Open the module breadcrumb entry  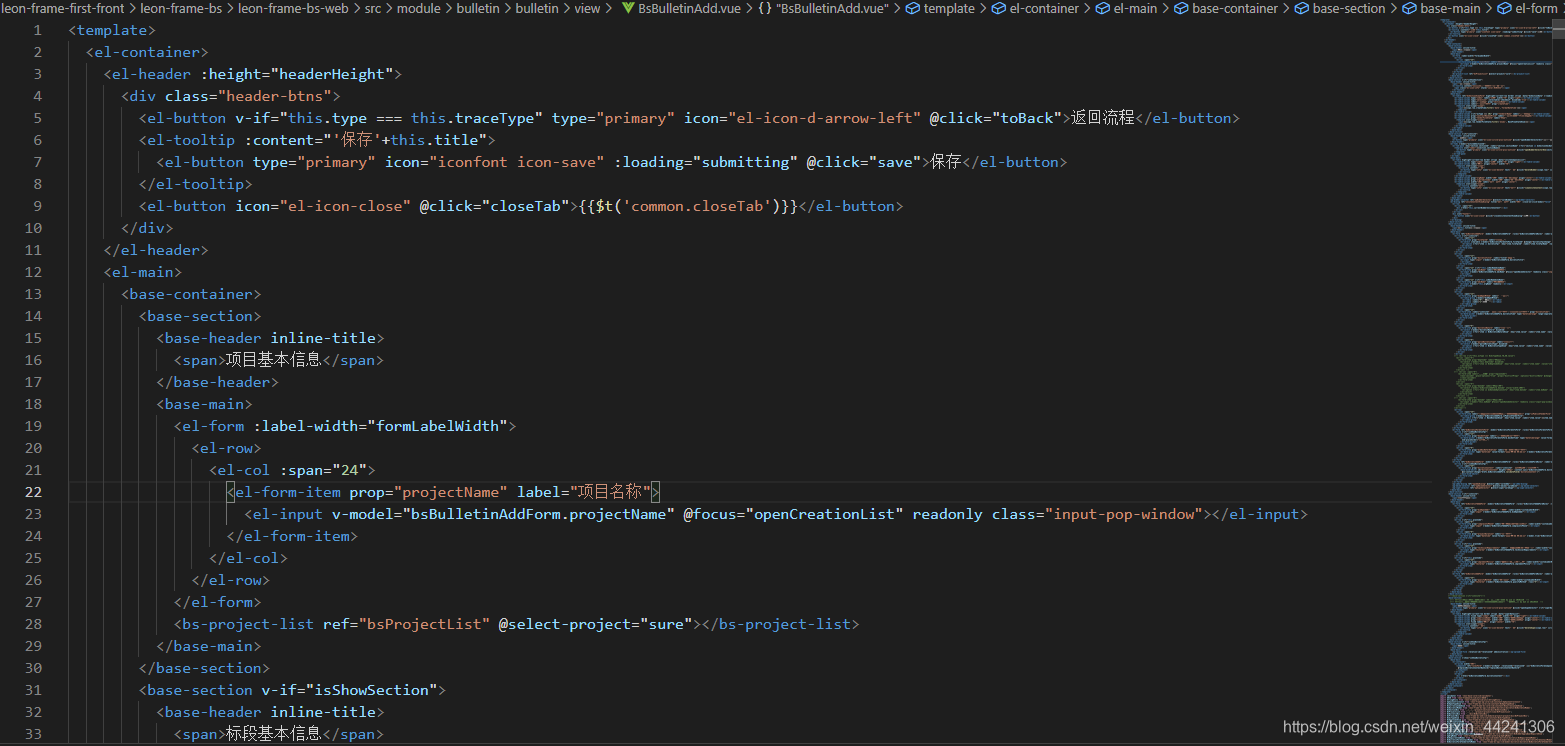pos(419,8)
